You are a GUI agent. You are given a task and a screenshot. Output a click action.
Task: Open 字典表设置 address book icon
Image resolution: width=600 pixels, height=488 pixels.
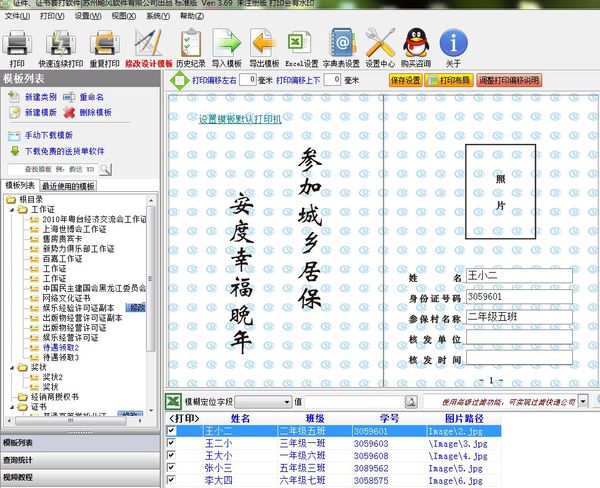(x=342, y=43)
